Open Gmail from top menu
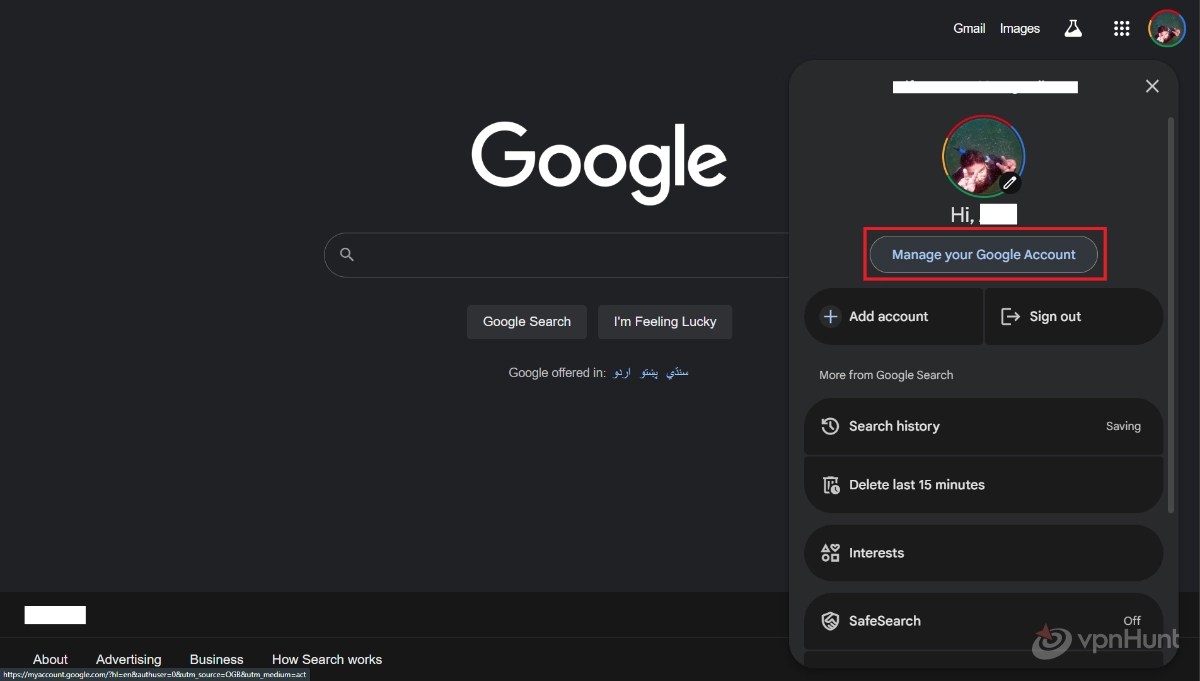The width and height of the screenshot is (1200, 681). pyautogui.click(x=968, y=28)
